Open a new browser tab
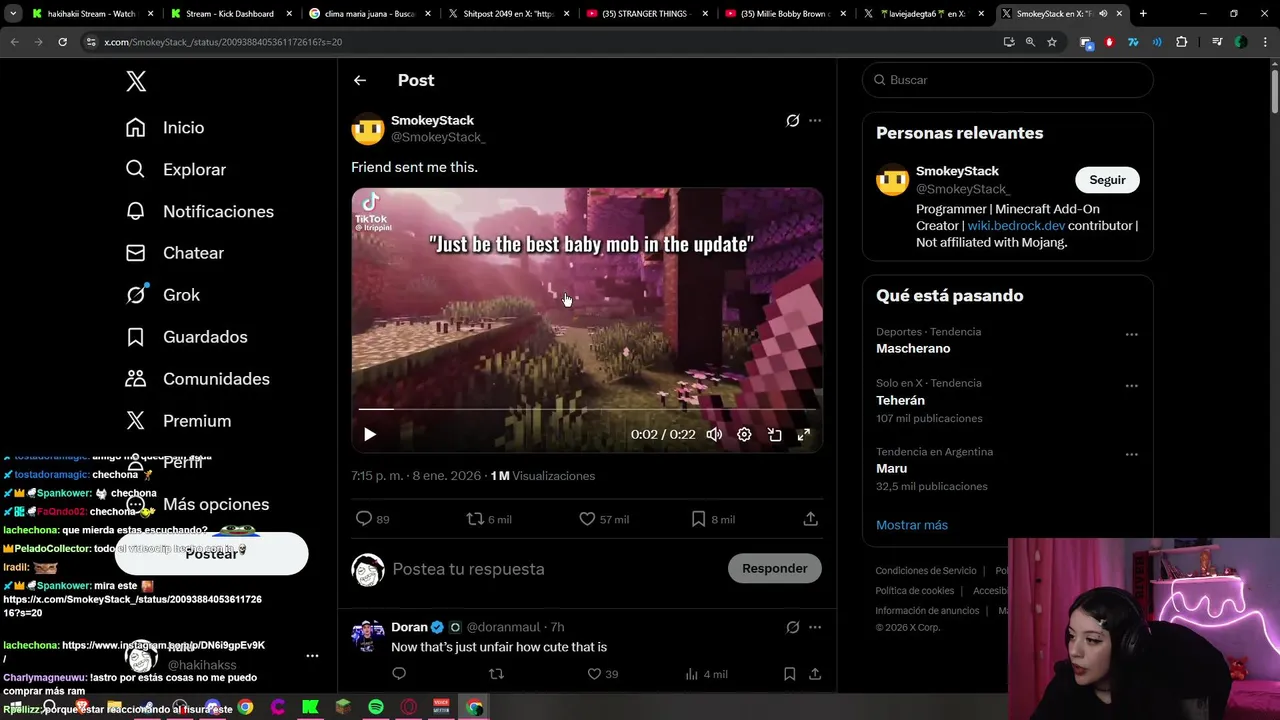 (x=1143, y=14)
